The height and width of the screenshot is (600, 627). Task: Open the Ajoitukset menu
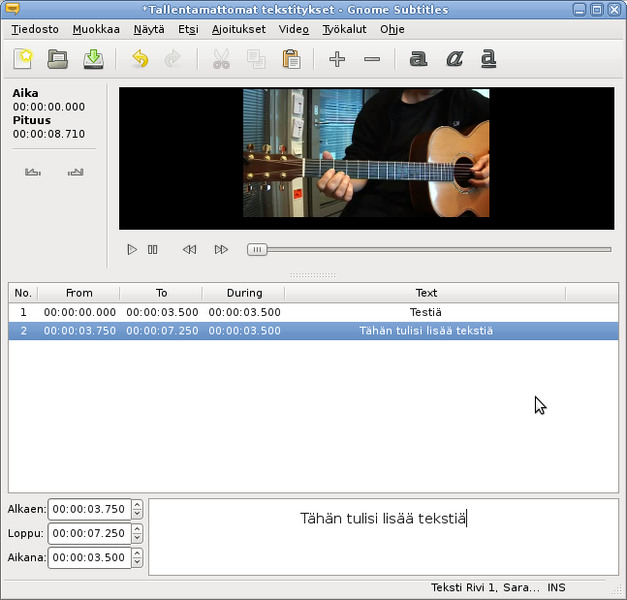point(238,29)
